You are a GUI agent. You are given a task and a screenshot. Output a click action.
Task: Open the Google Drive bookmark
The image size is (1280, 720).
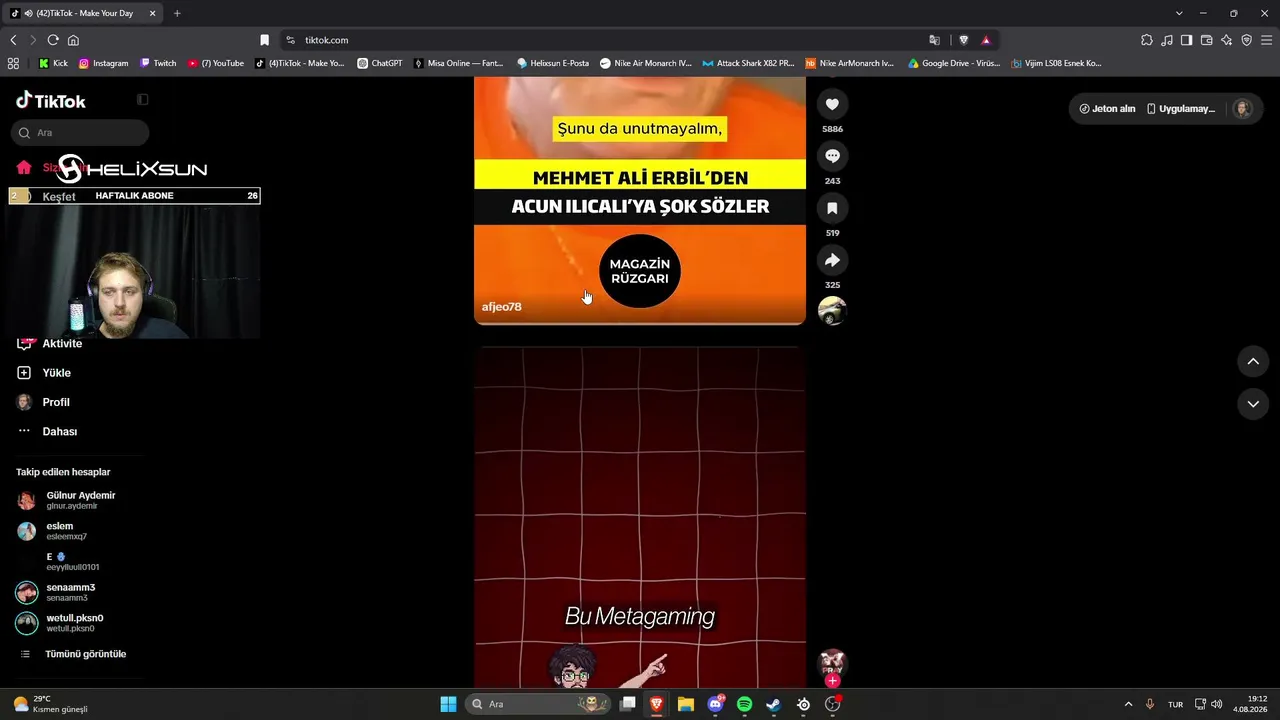[x=954, y=63]
